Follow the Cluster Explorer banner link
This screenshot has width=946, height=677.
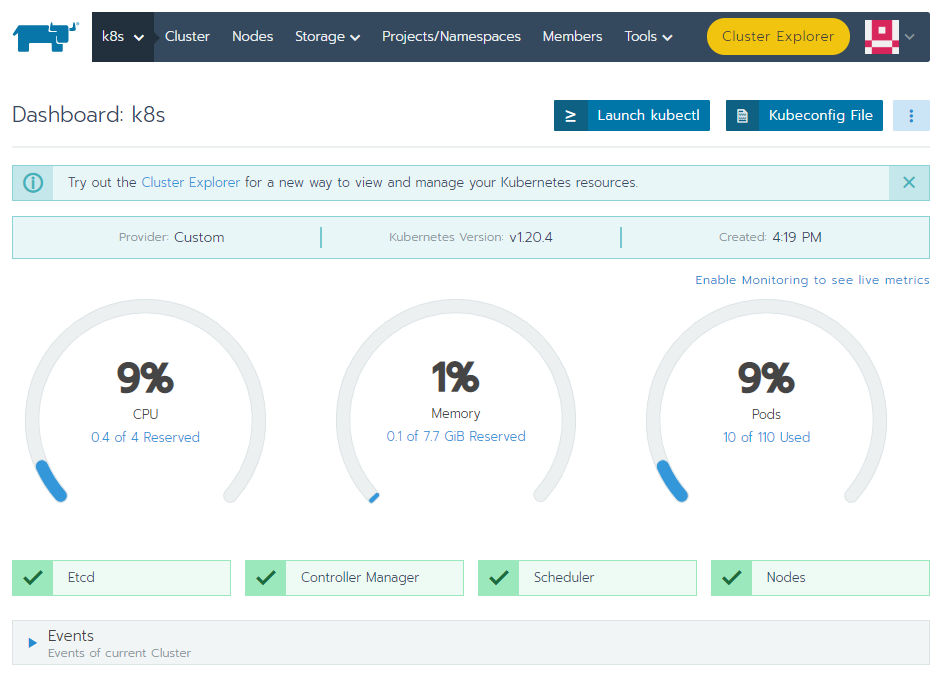(x=191, y=182)
